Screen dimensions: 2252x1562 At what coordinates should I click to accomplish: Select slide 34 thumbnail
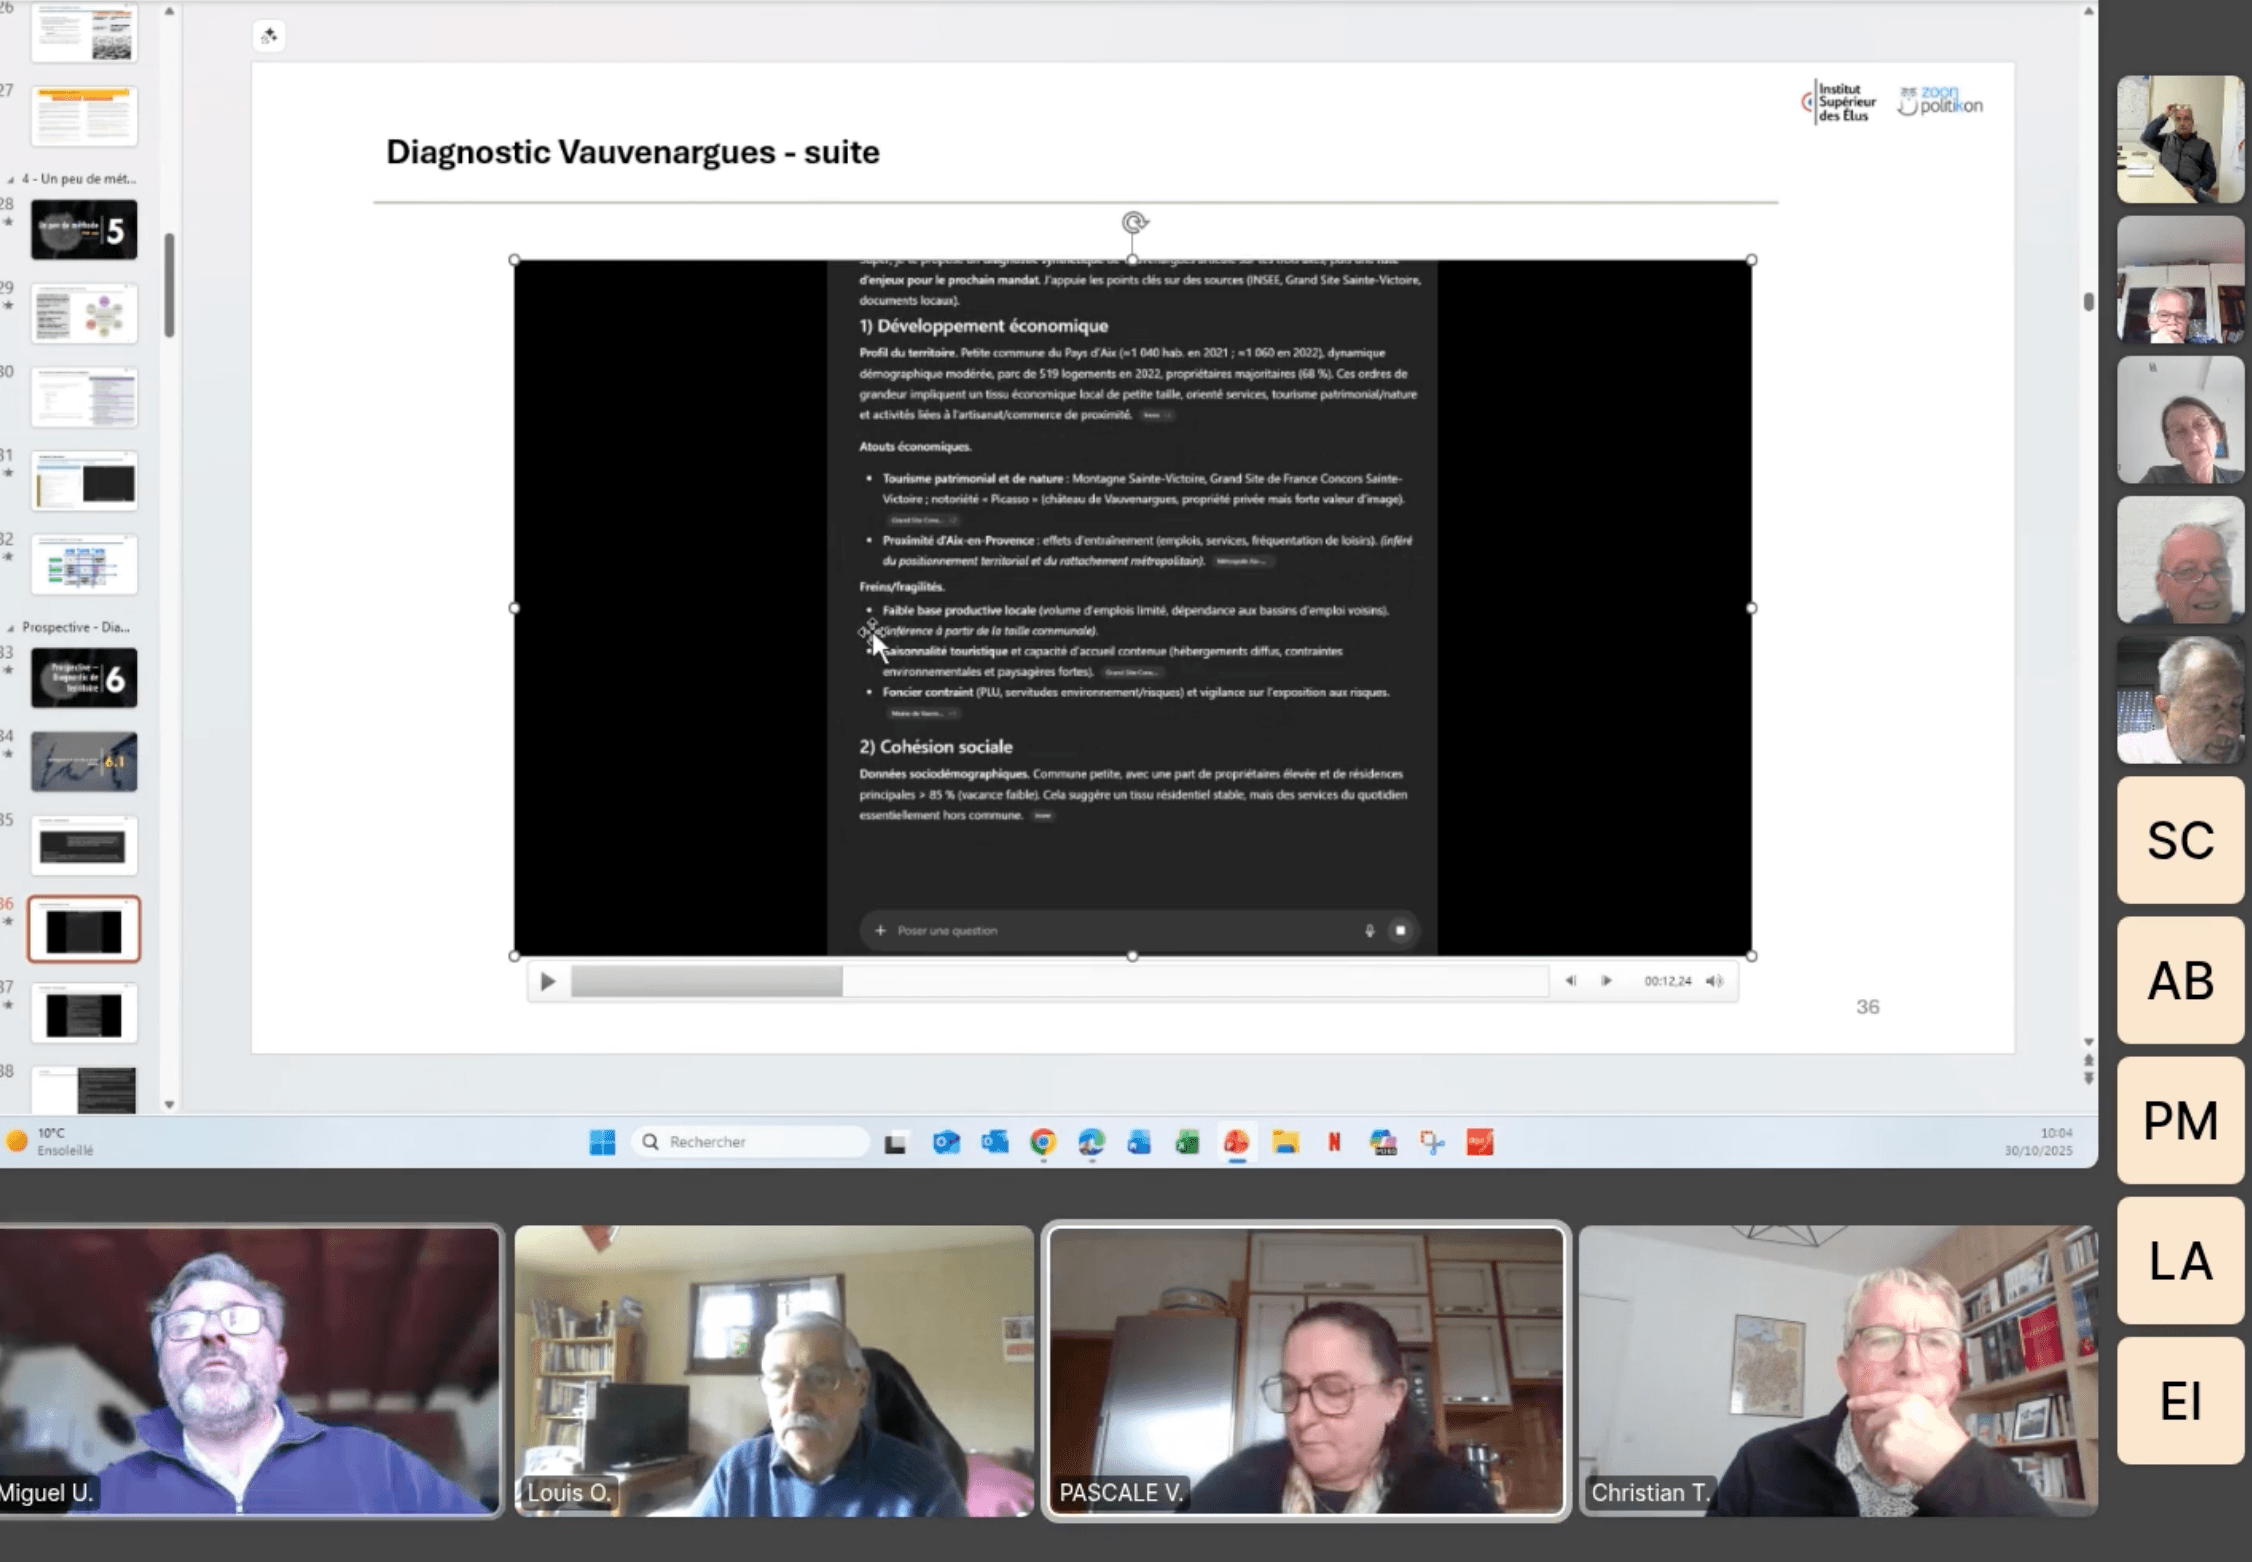click(x=84, y=762)
